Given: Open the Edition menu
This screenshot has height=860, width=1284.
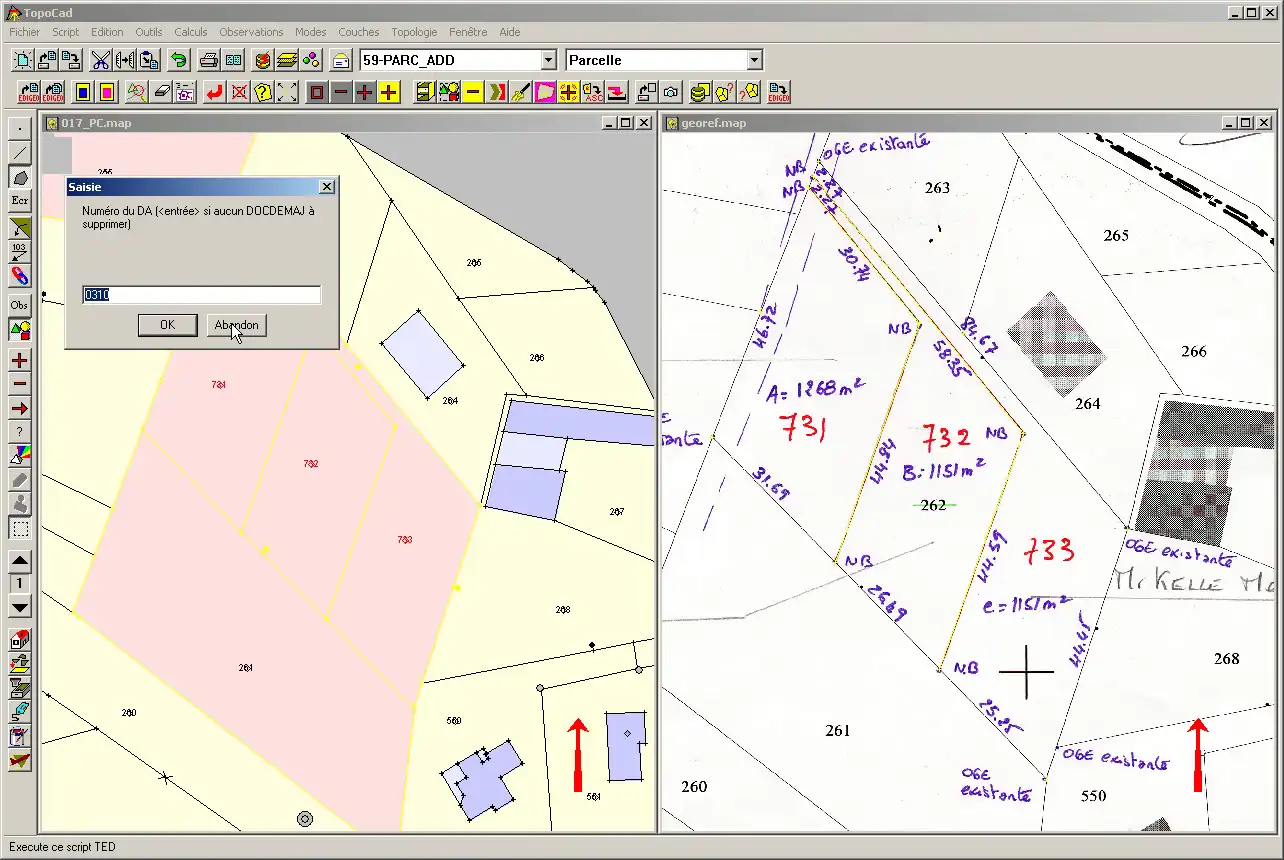Looking at the screenshot, I should 107,32.
